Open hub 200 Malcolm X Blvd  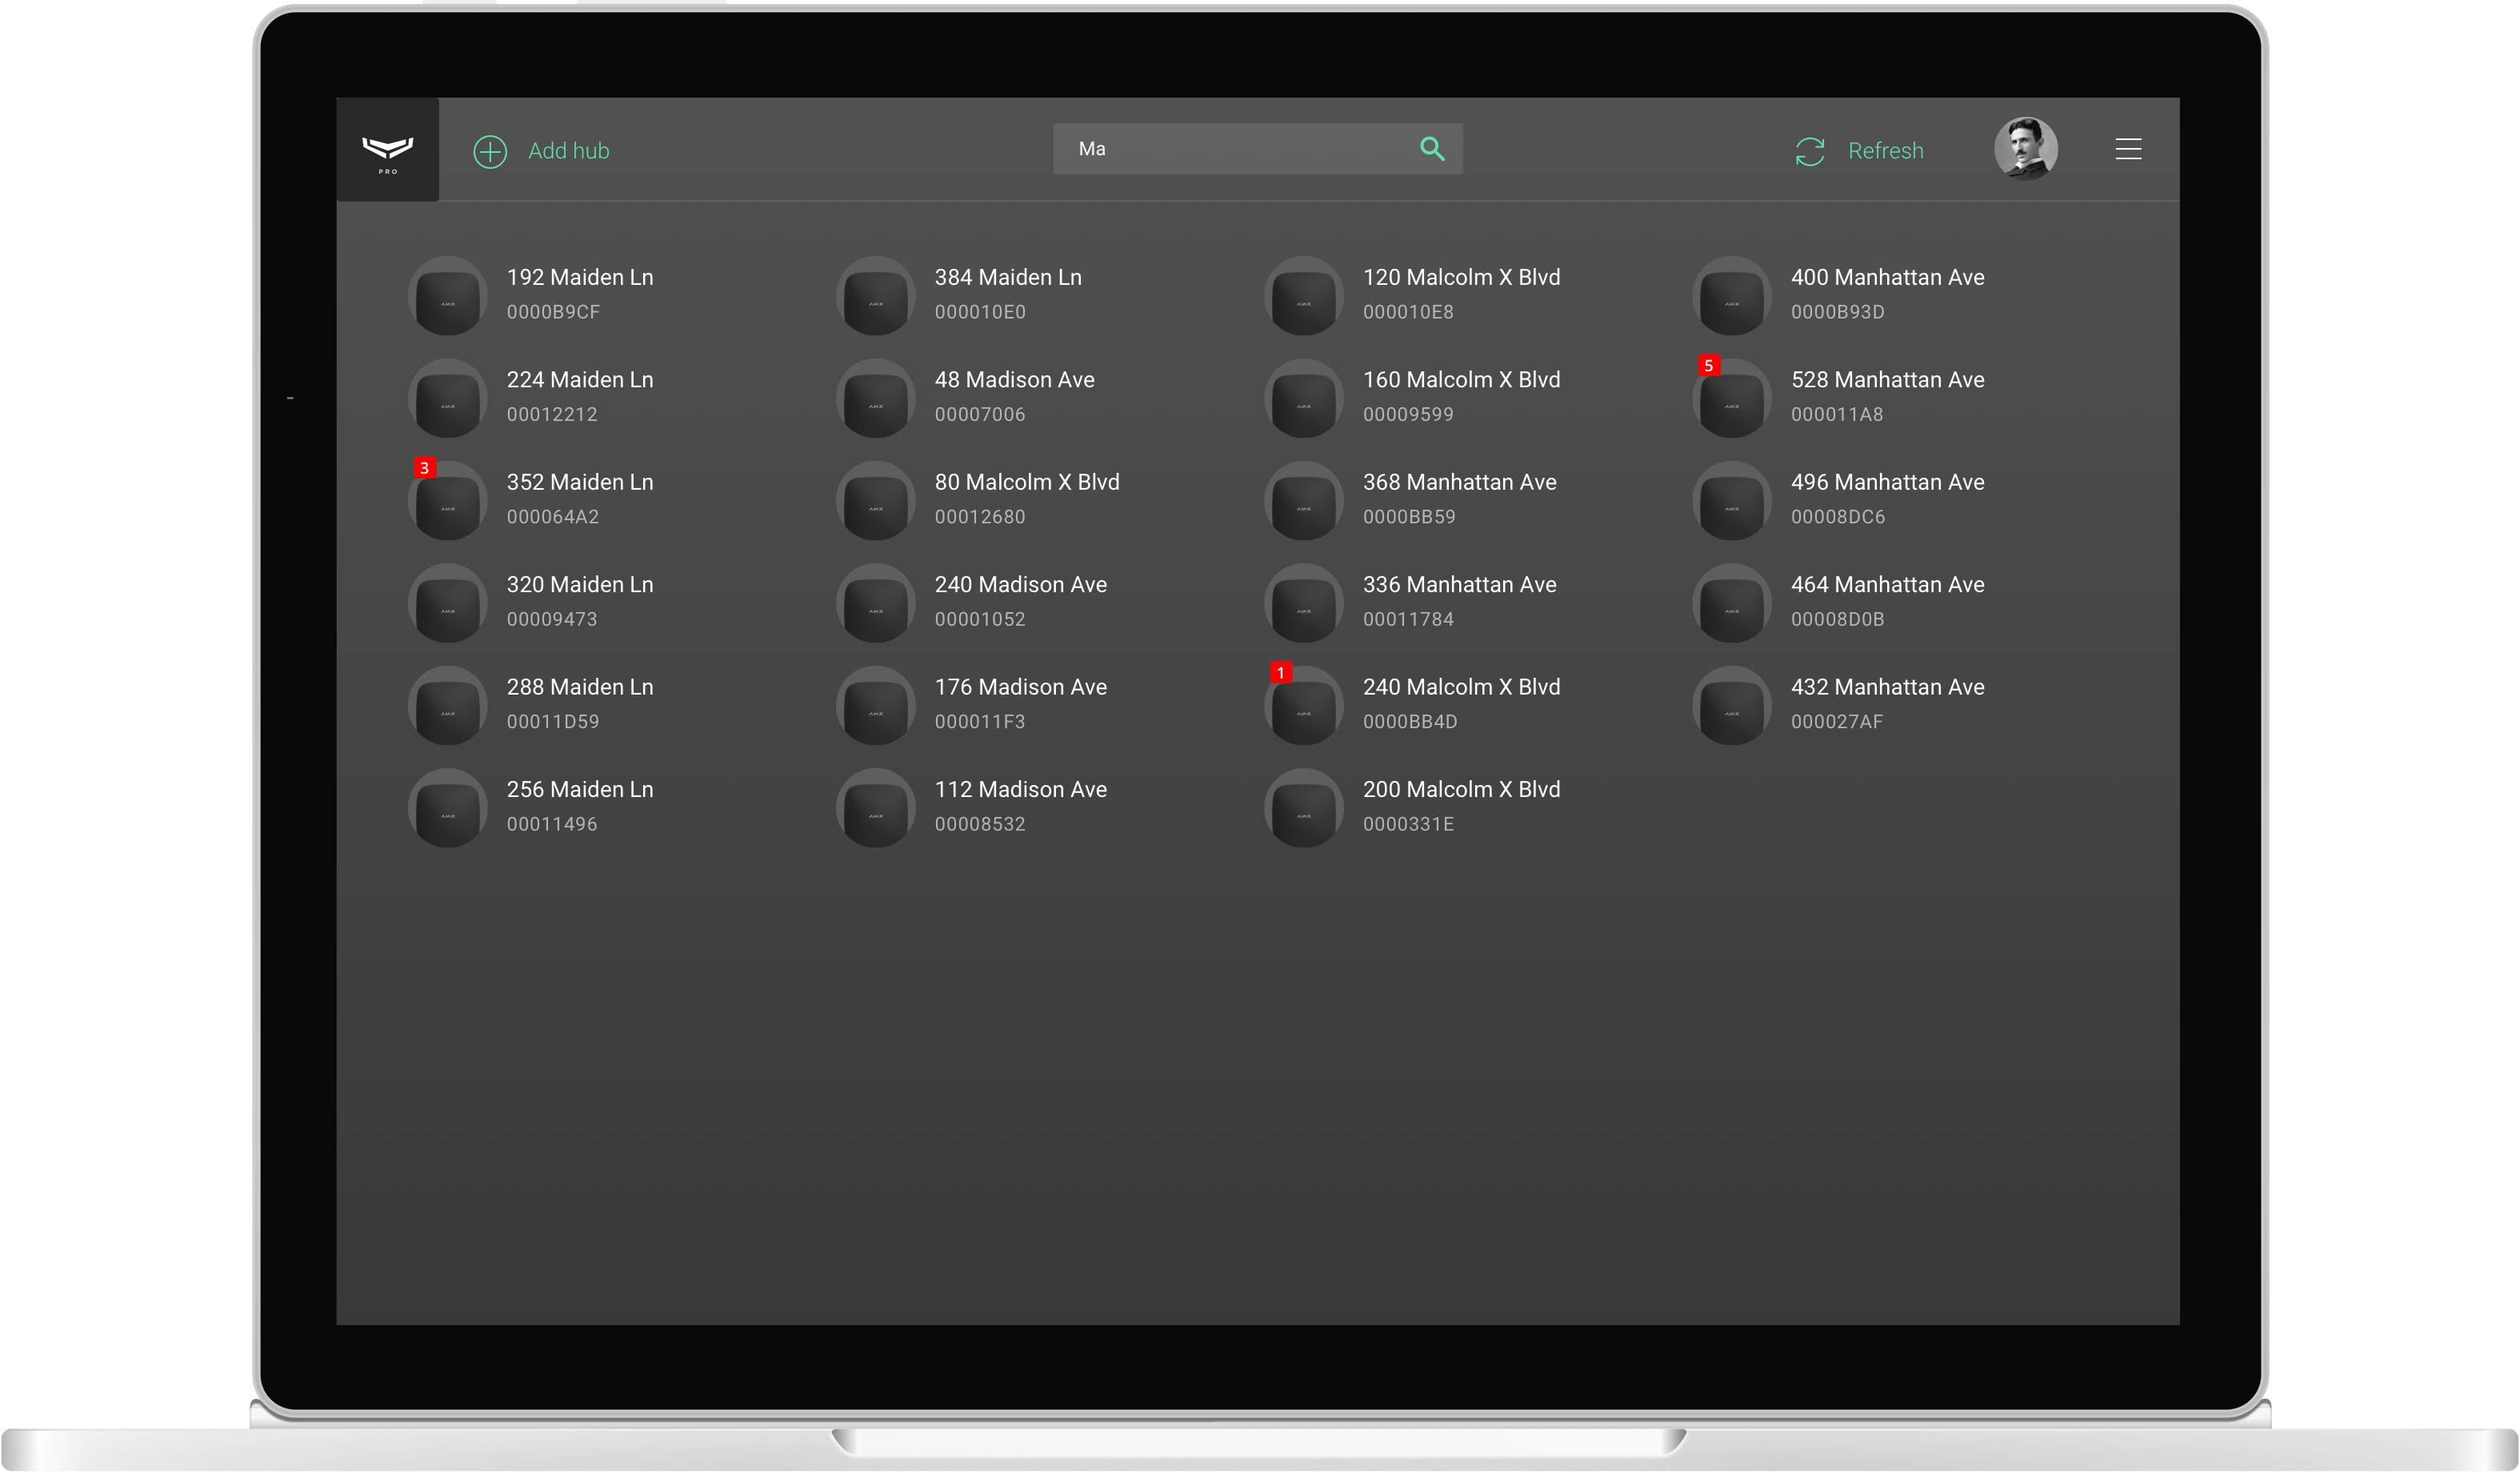coord(1460,790)
